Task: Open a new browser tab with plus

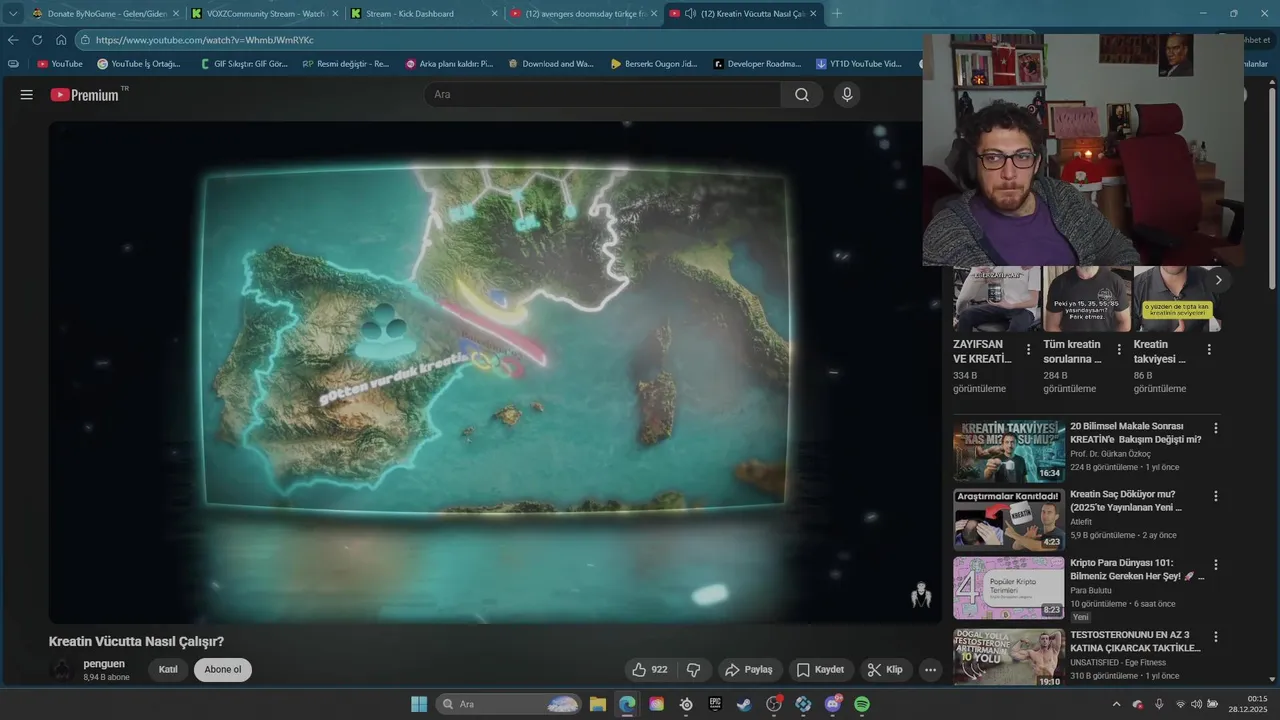Action: coord(837,14)
